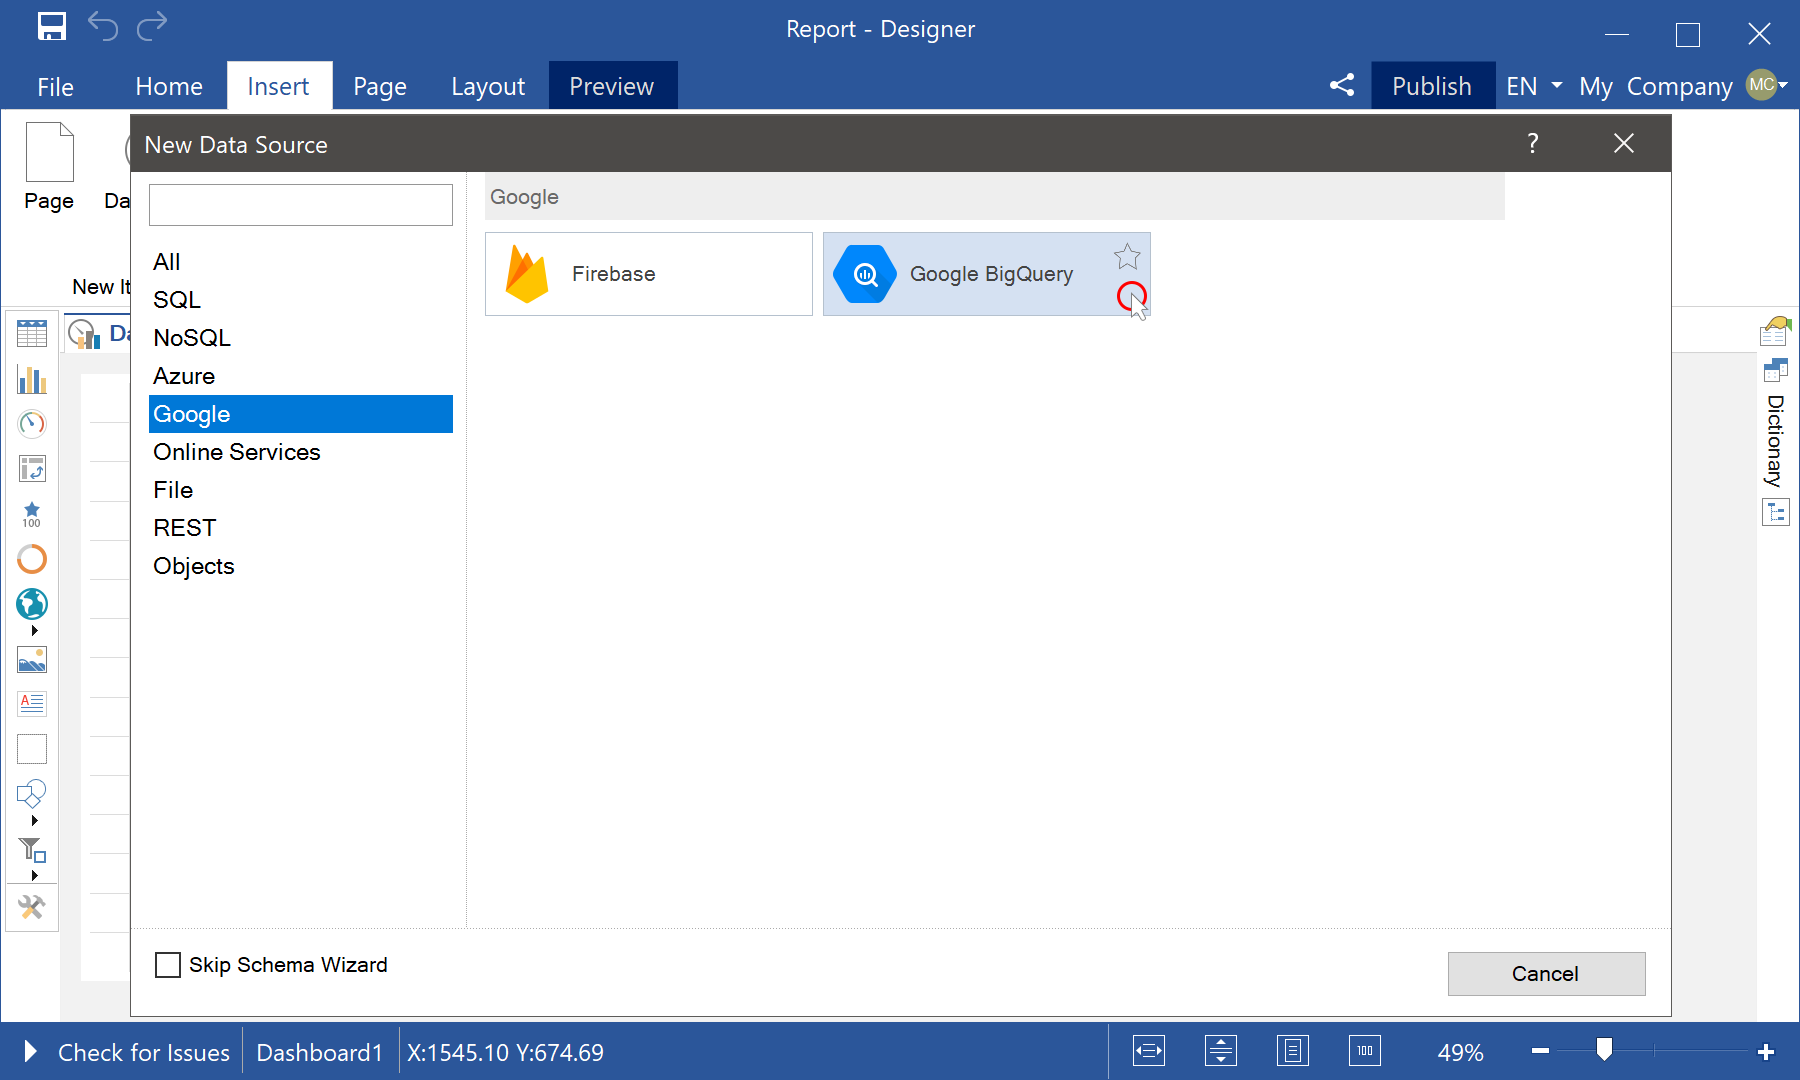Expand the filter elements submenu arrow

(34, 876)
